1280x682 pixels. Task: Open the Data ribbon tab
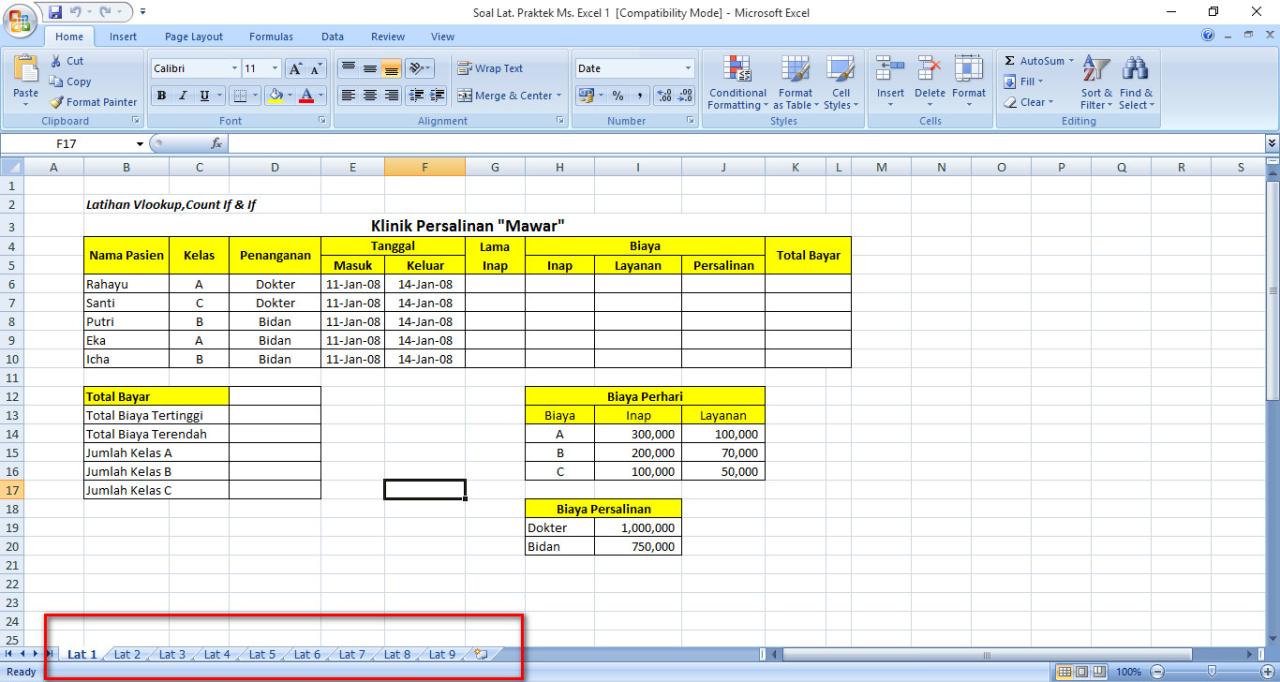click(332, 37)
